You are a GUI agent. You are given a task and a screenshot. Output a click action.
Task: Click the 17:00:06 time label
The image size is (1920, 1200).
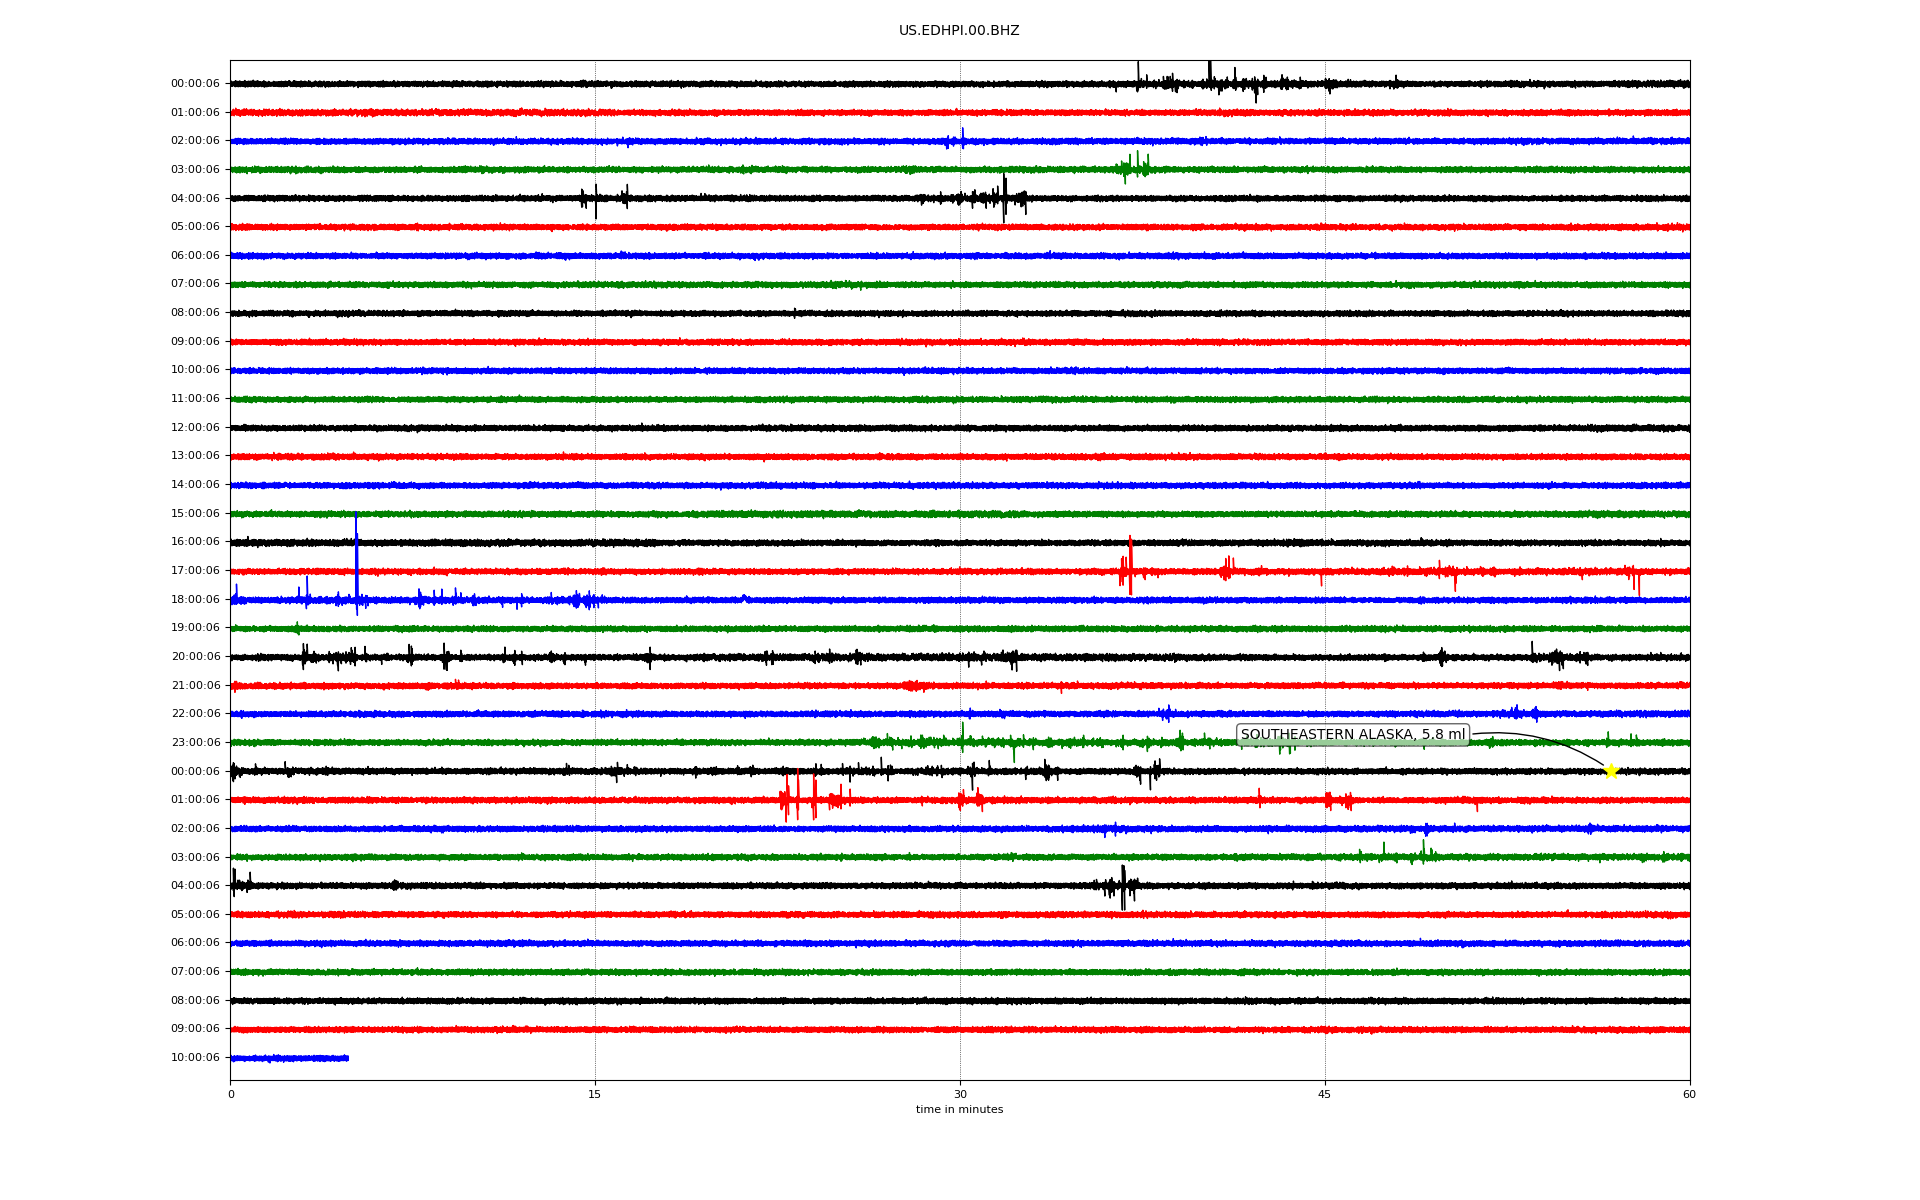click(x=195, y=571)
